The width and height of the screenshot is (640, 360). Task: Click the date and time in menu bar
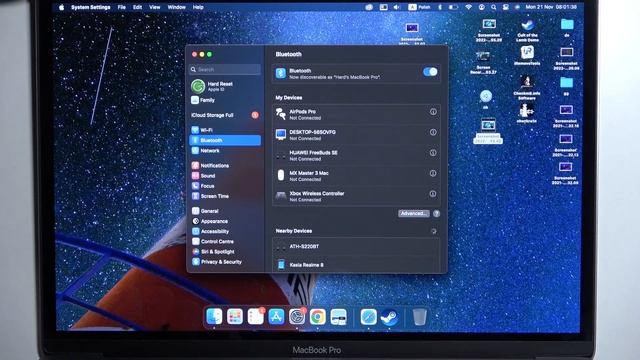pos(551,7)
